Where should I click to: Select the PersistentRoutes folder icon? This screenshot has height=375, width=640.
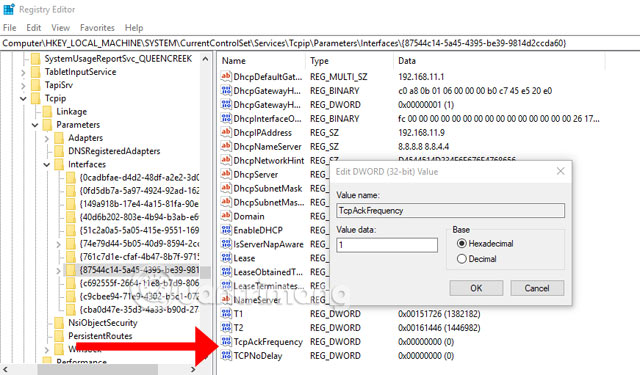click(x=59, y=336)
